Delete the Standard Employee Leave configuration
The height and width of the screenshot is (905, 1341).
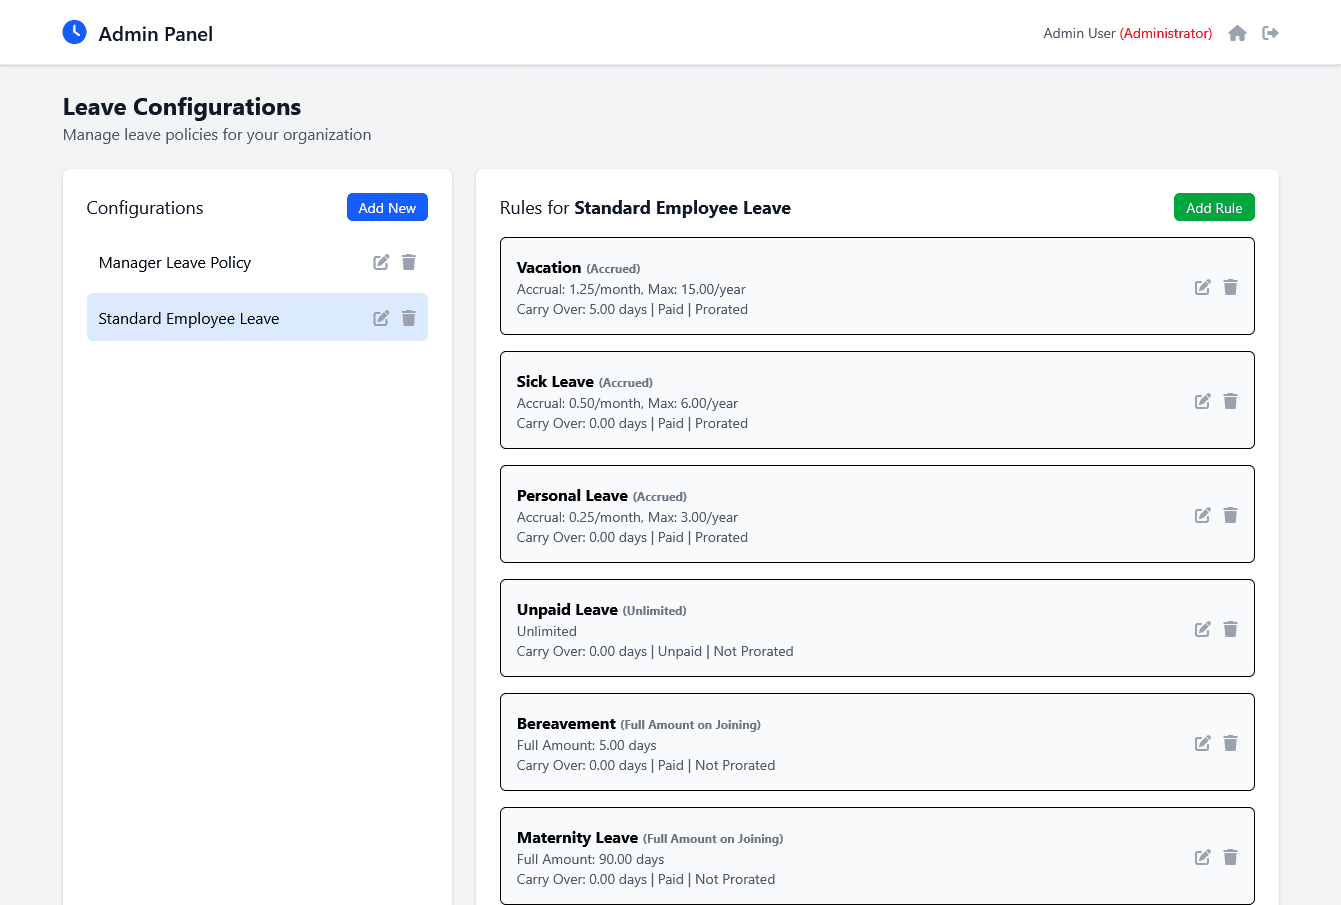click(x=409, y=317)
